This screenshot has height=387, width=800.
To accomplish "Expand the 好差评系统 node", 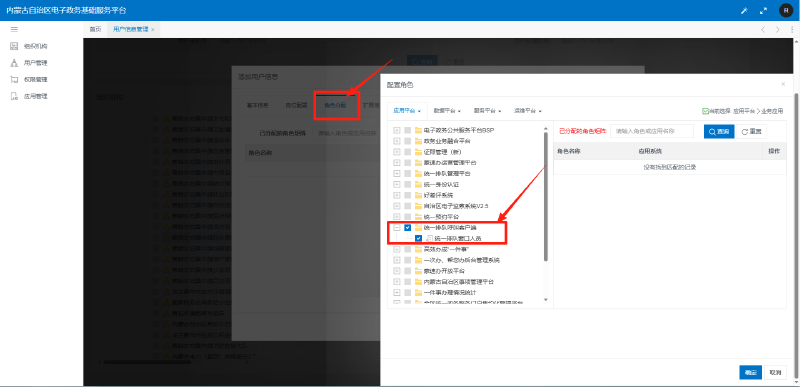I will (397, 195).
